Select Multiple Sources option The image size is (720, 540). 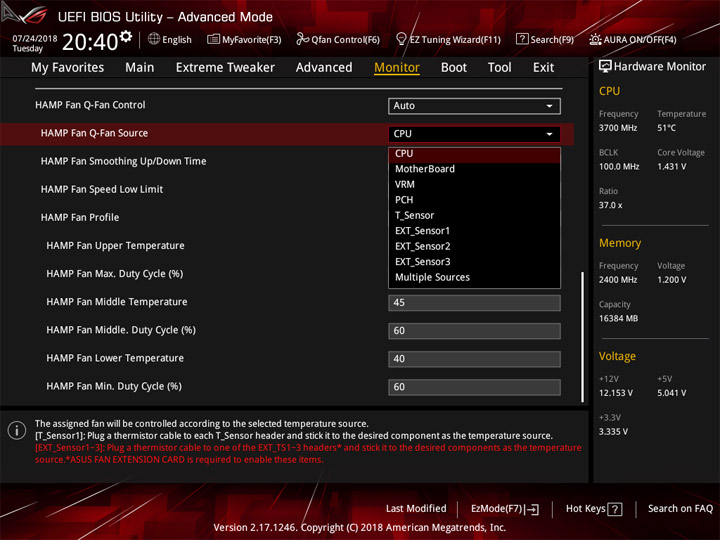(x=474, y=277)
